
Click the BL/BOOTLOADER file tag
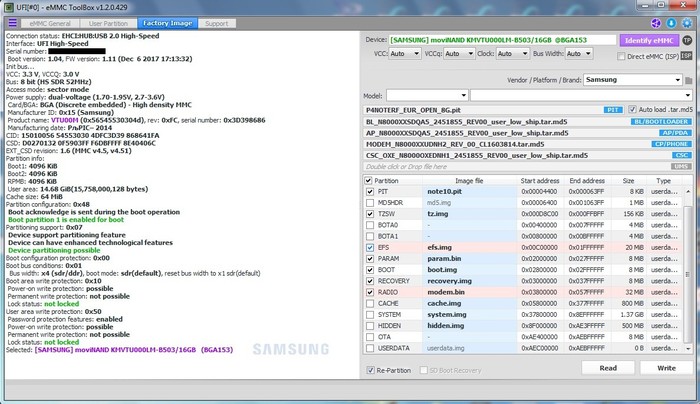tap(661, 121)
